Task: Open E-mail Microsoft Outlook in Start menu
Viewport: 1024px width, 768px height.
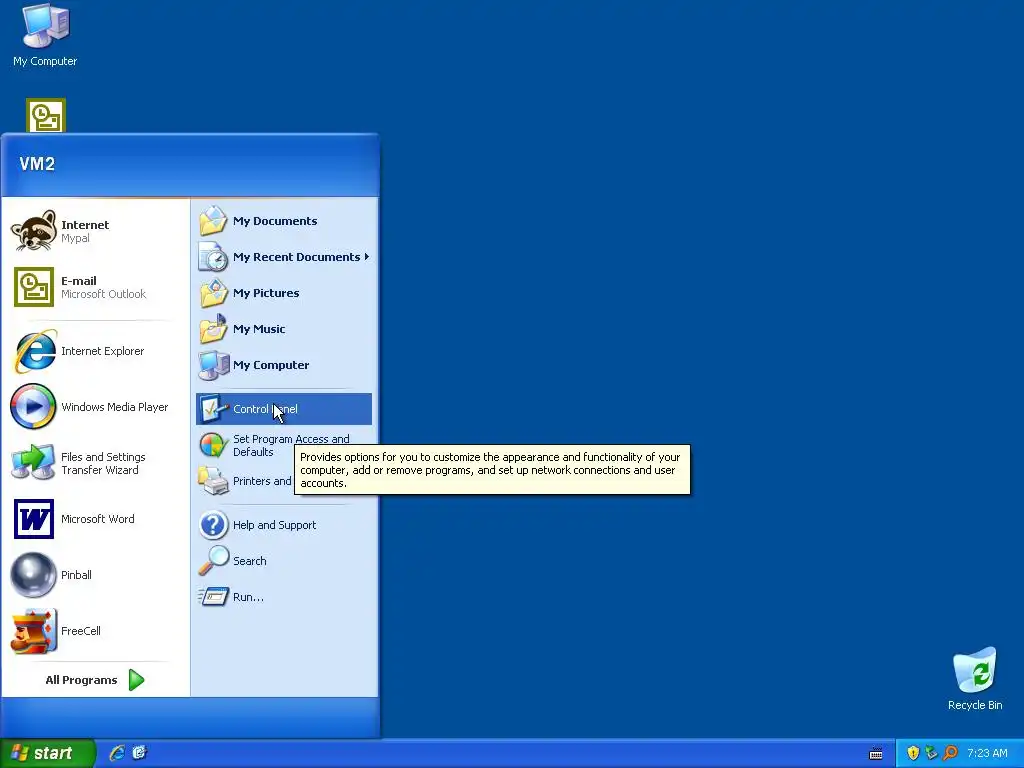Action: coord(95,287)
